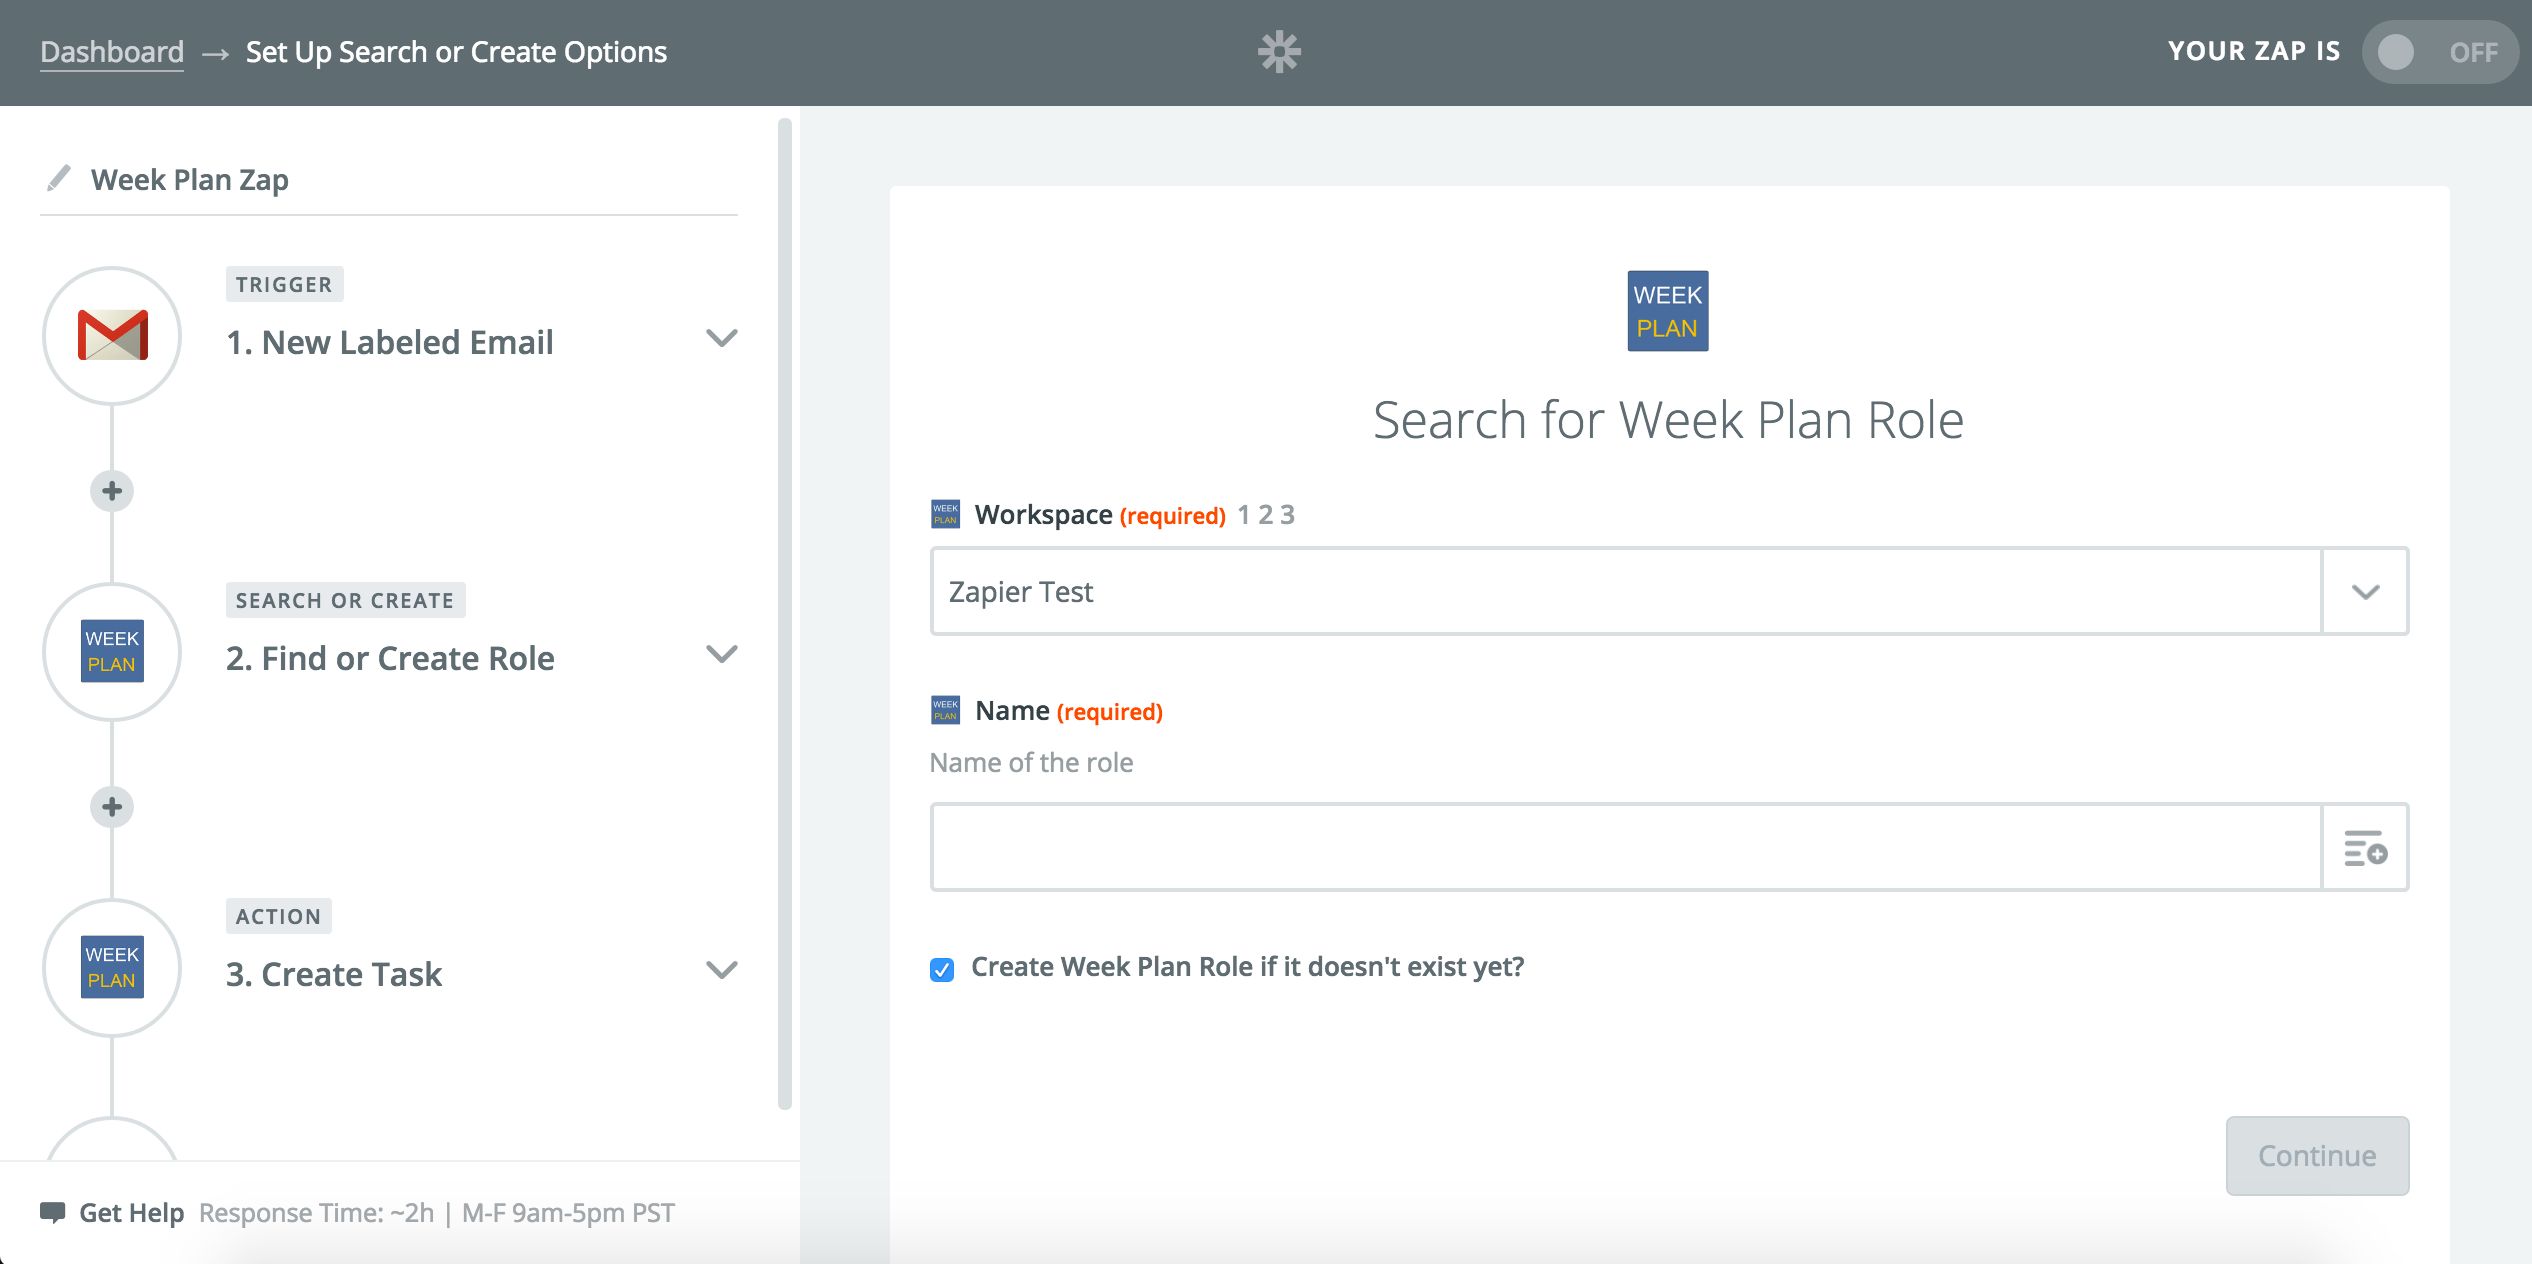Viewport: 2532px width, 1264px height.
Task: Click the Week Plan Zap title
Action: click(x=190, y=180)
